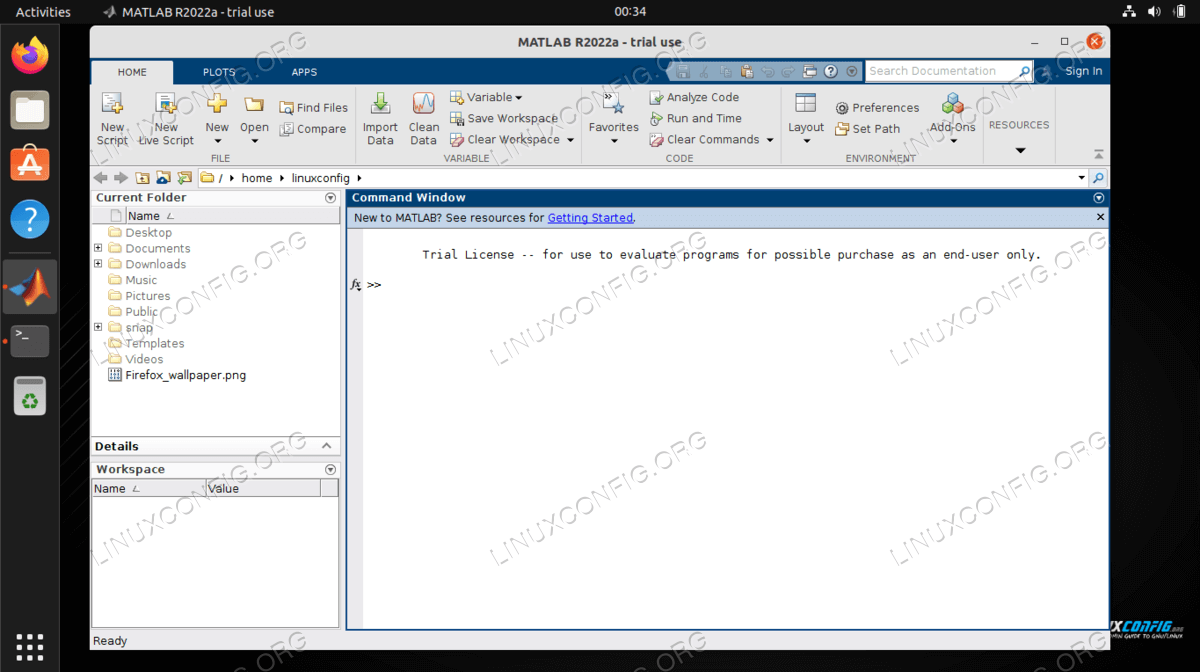
Task: Click Sign In
Action: click(x=1084, y=71)
